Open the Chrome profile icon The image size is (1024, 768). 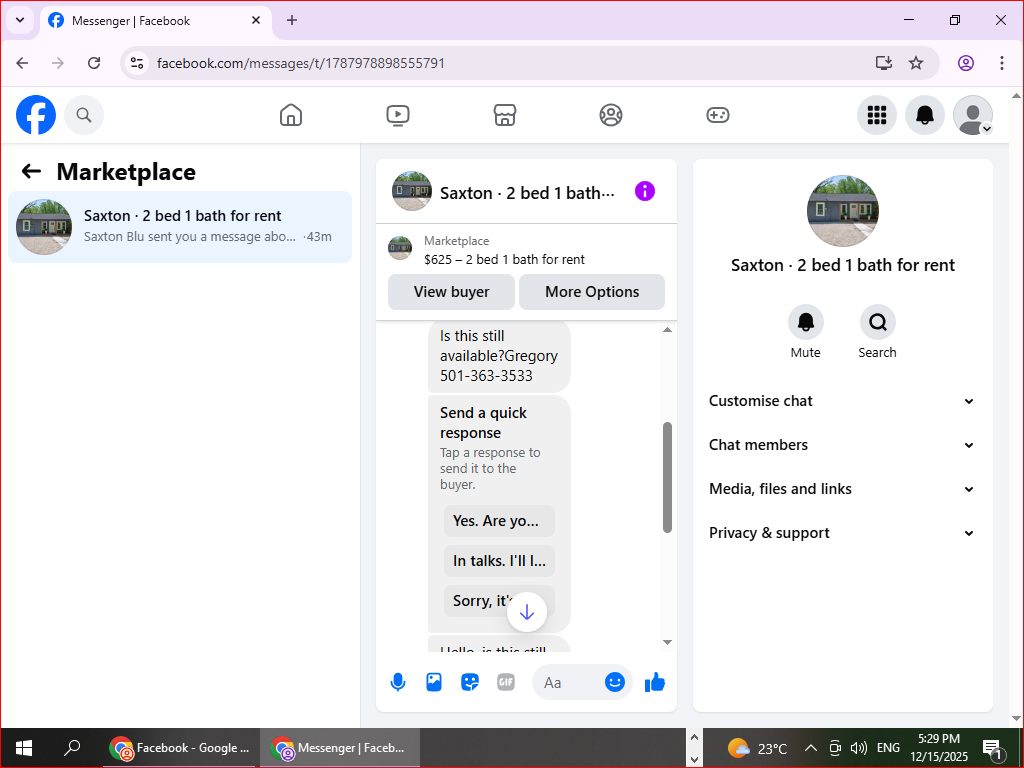pyautogui.click(x=966, y=63)
